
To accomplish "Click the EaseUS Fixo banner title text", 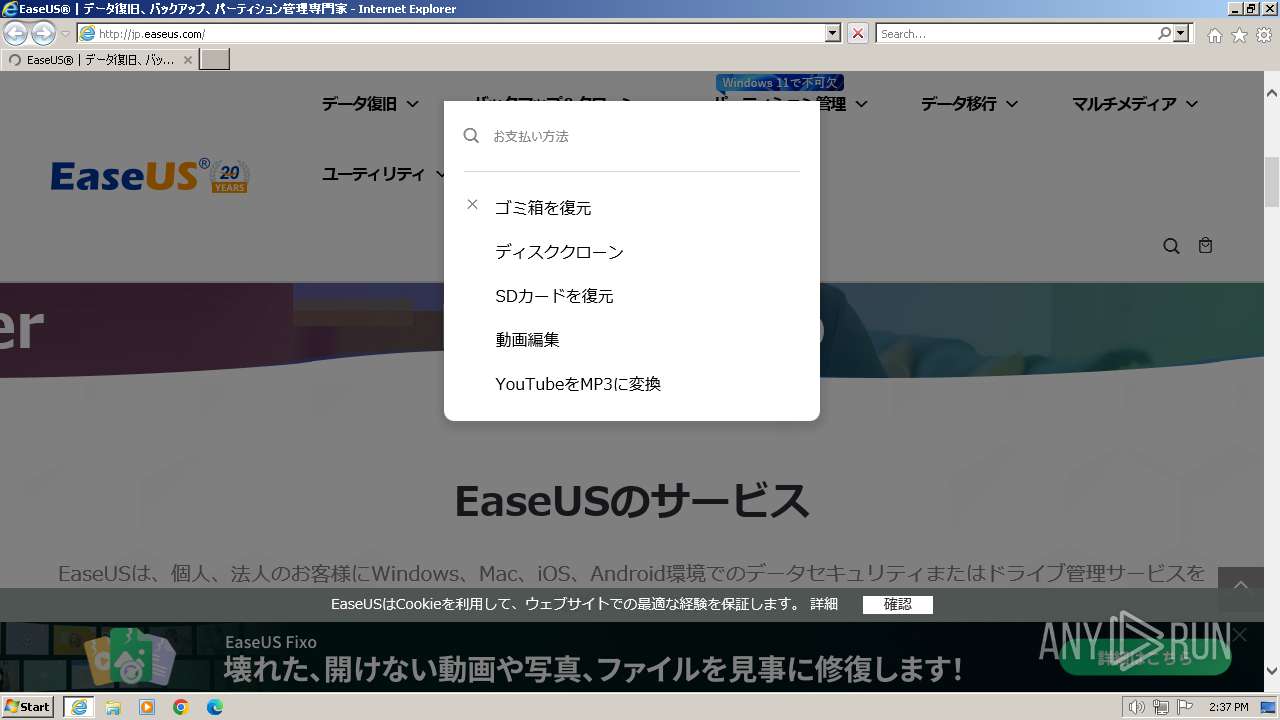I will coord(271,642).
